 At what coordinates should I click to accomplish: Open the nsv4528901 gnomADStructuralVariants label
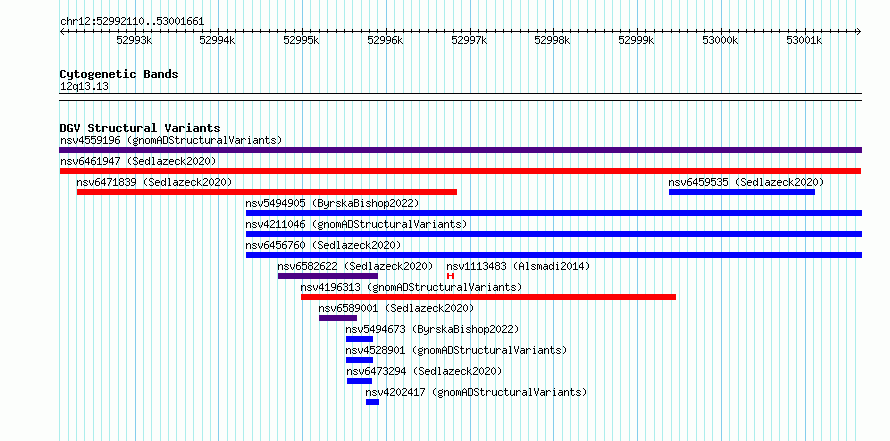[x=456, y=350]
